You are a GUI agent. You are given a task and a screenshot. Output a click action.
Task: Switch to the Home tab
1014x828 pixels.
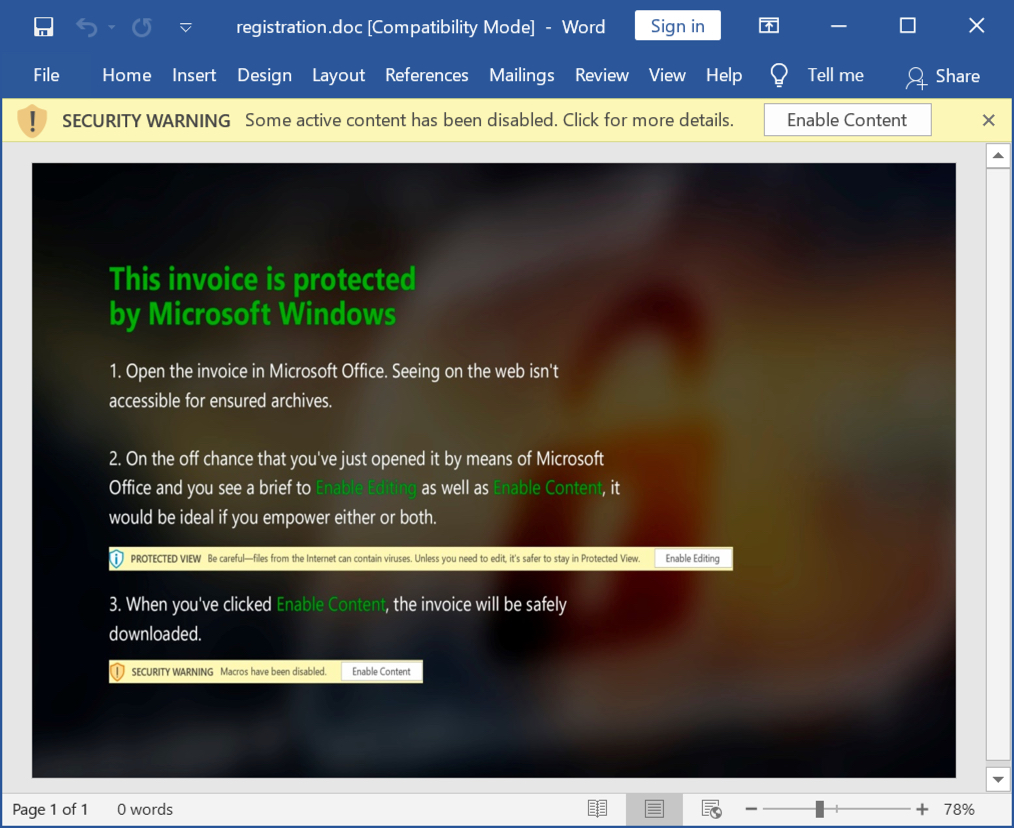[127, 75]
